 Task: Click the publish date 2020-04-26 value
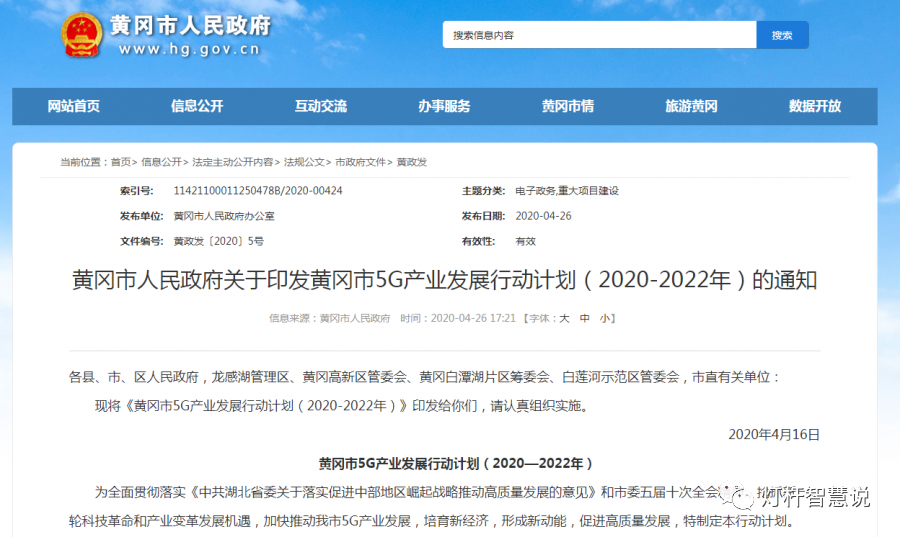pyautogui.click(x=543, y=216)
